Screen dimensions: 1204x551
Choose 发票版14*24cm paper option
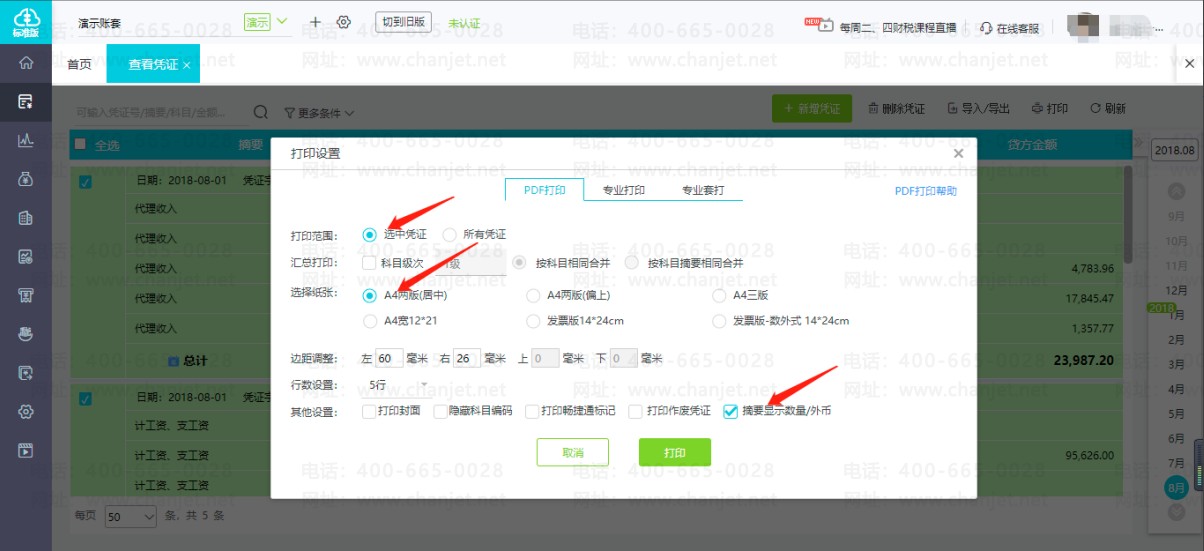click(x=533, y=322)
